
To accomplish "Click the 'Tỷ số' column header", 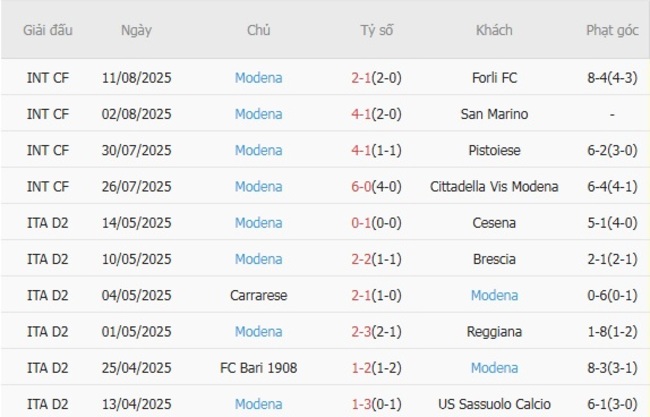I will (x=377, y=31).
